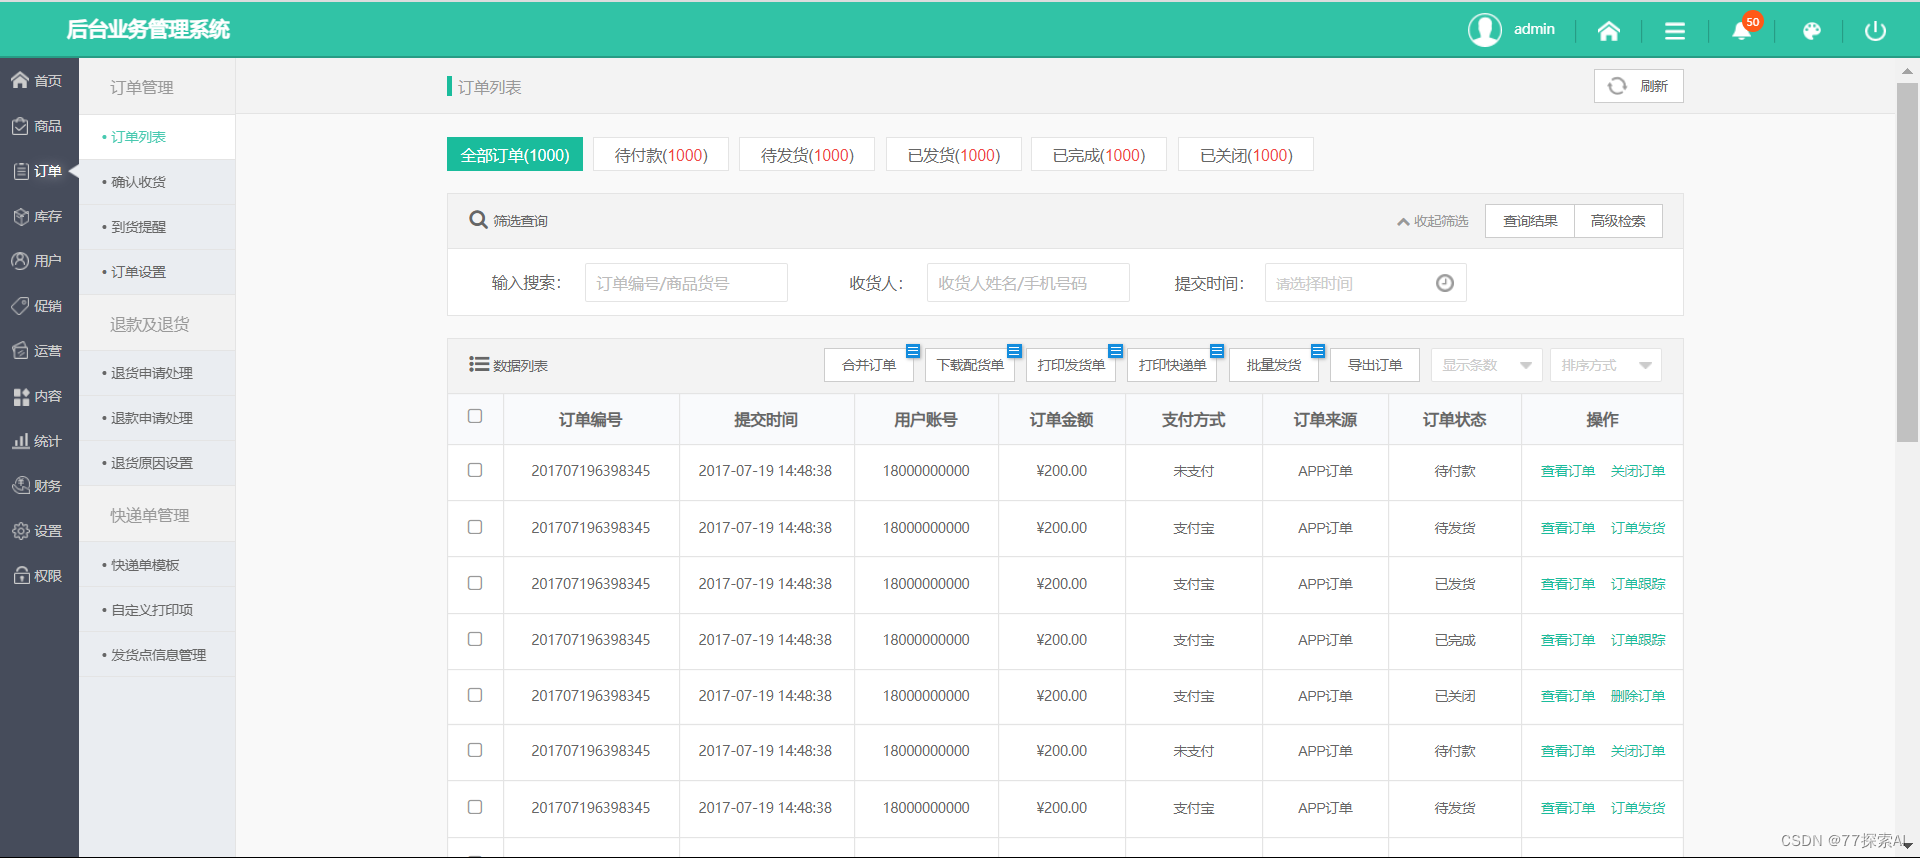Check the row with first 订单发货 action
Image resolution: width=1920 pixels, height=858 pixels.
tap(475, 527)
